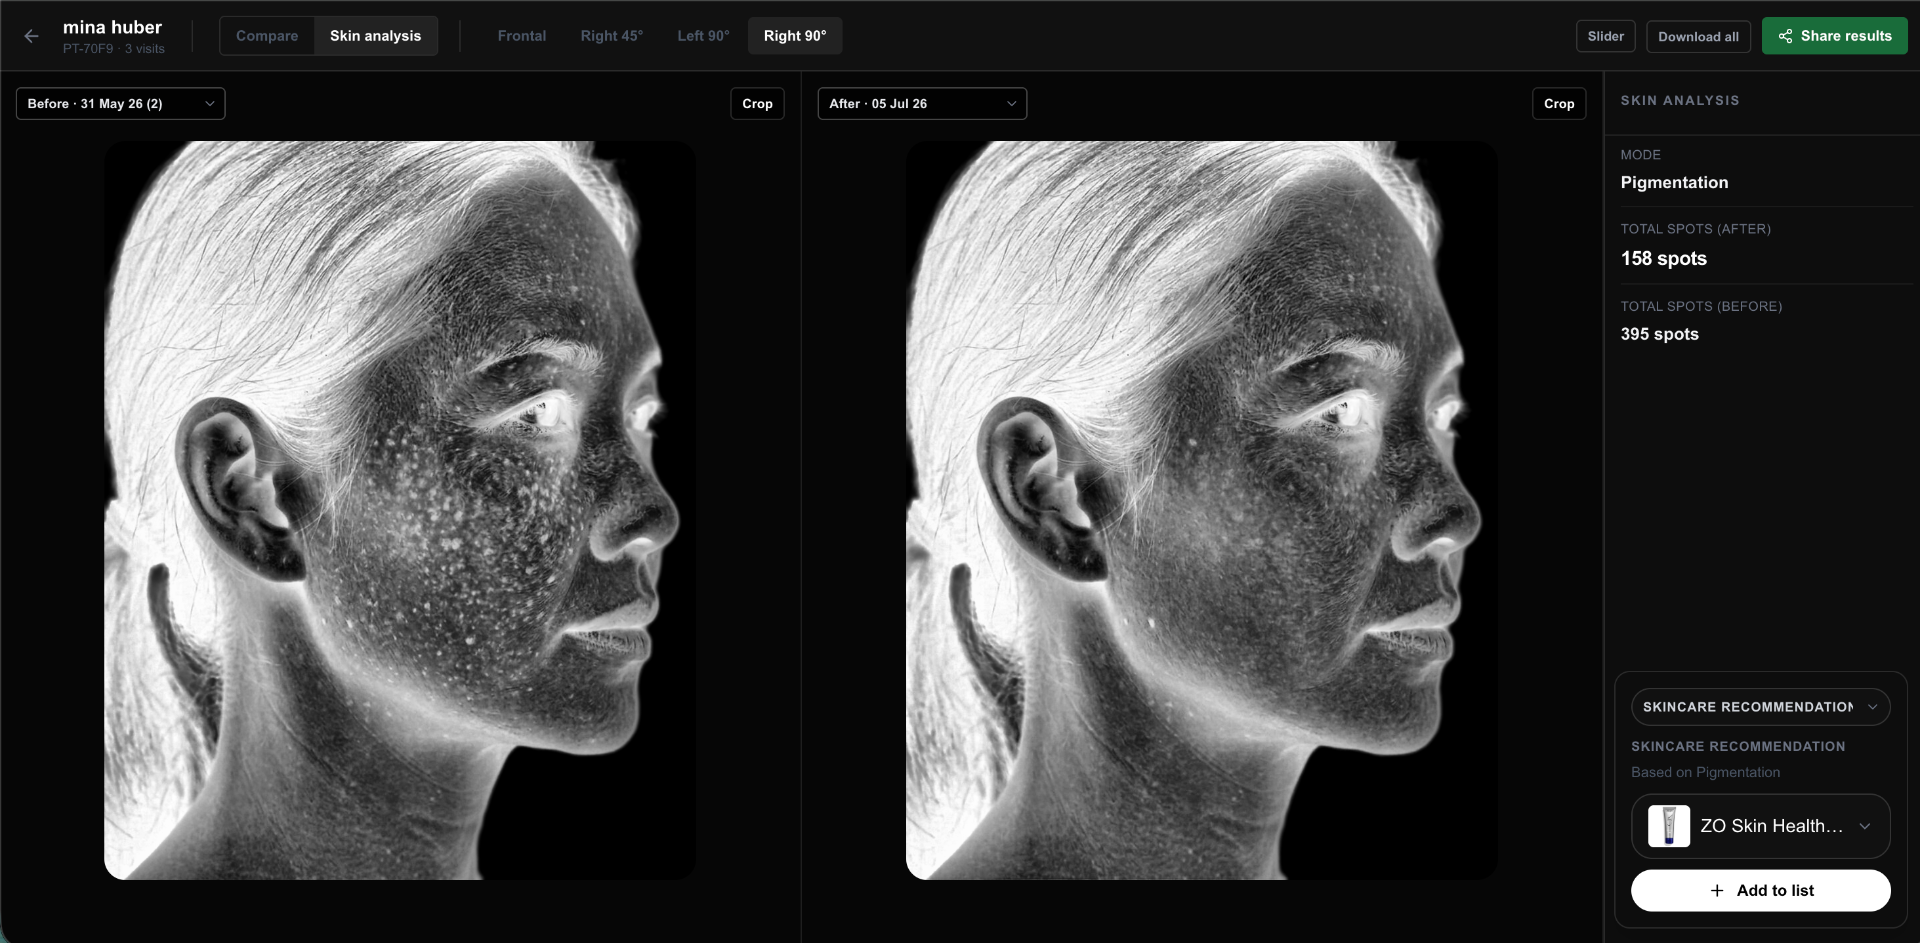Switch to Compare mode
The width and height of the screenshot is (1920, 943).
[x=267, y=36]
